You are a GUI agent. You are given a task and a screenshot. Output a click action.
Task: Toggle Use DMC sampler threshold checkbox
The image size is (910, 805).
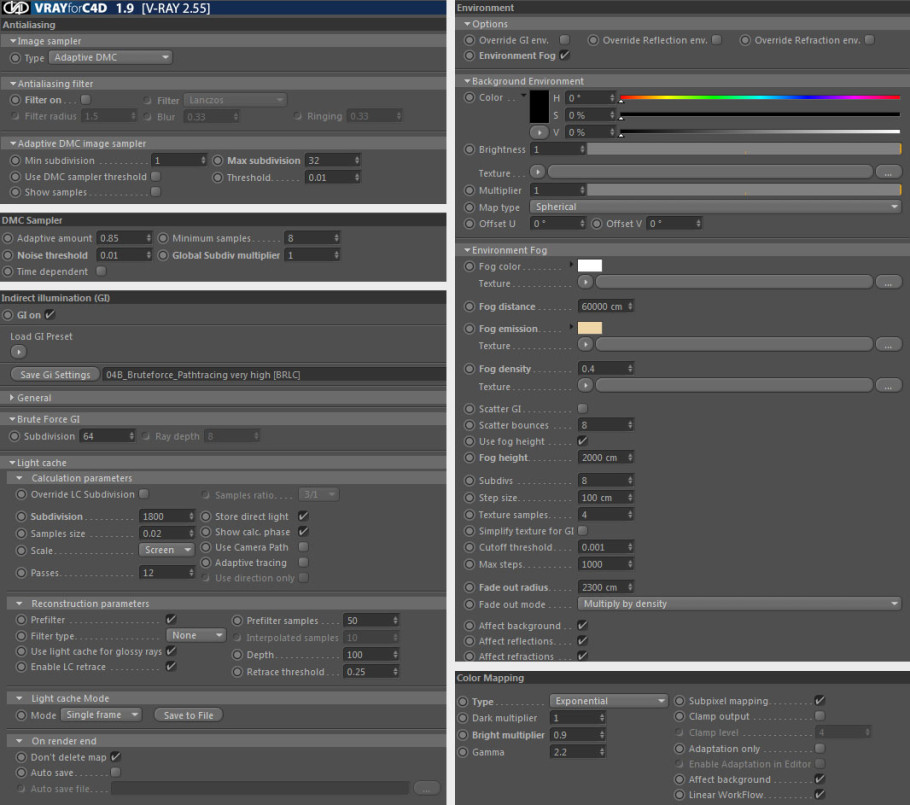(x=156, y=176)
